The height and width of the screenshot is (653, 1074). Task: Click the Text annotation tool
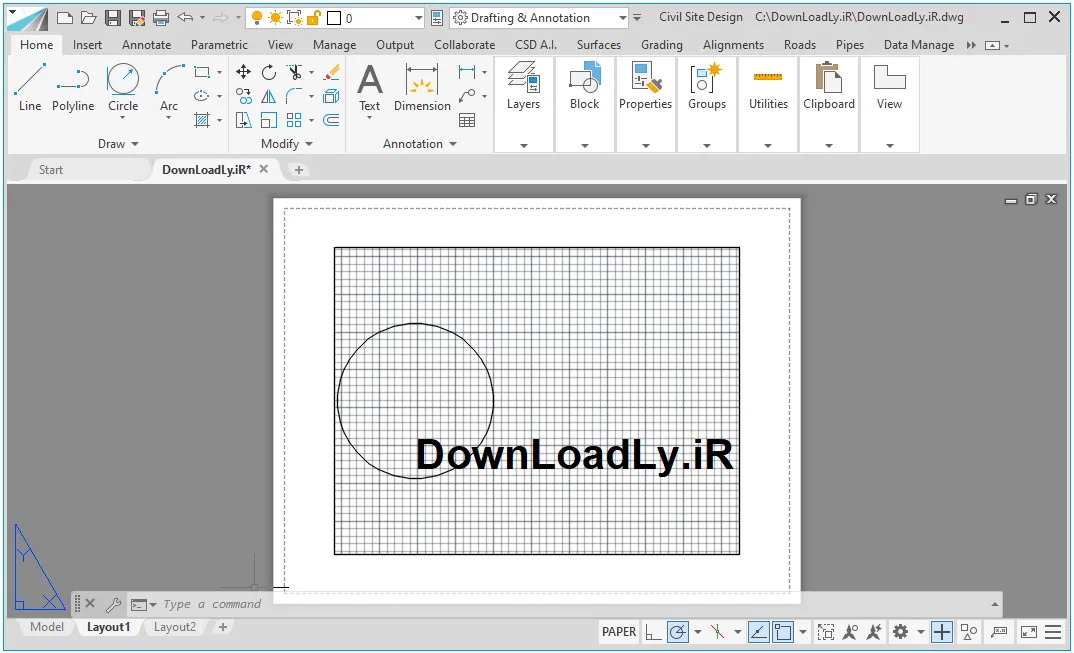(x=370, y=87)
